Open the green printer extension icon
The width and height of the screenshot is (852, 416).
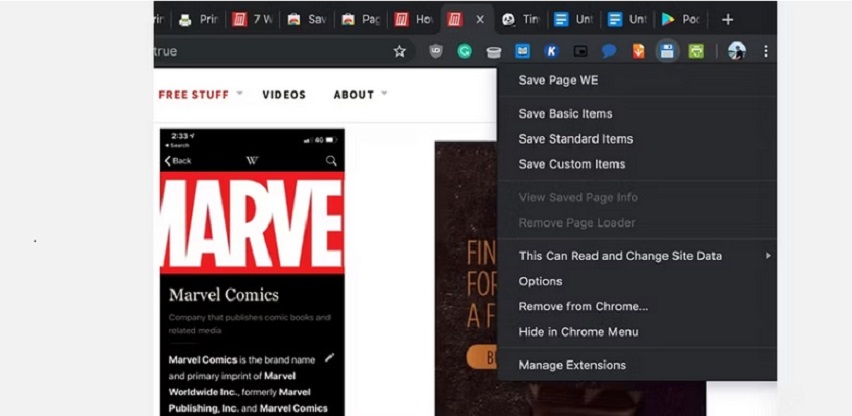click(696, 52)
